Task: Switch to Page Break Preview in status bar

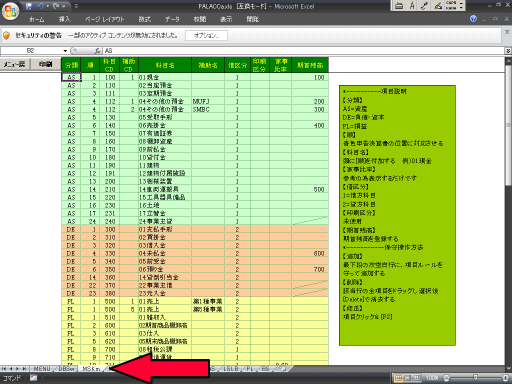Action: [x=417, y=378]
